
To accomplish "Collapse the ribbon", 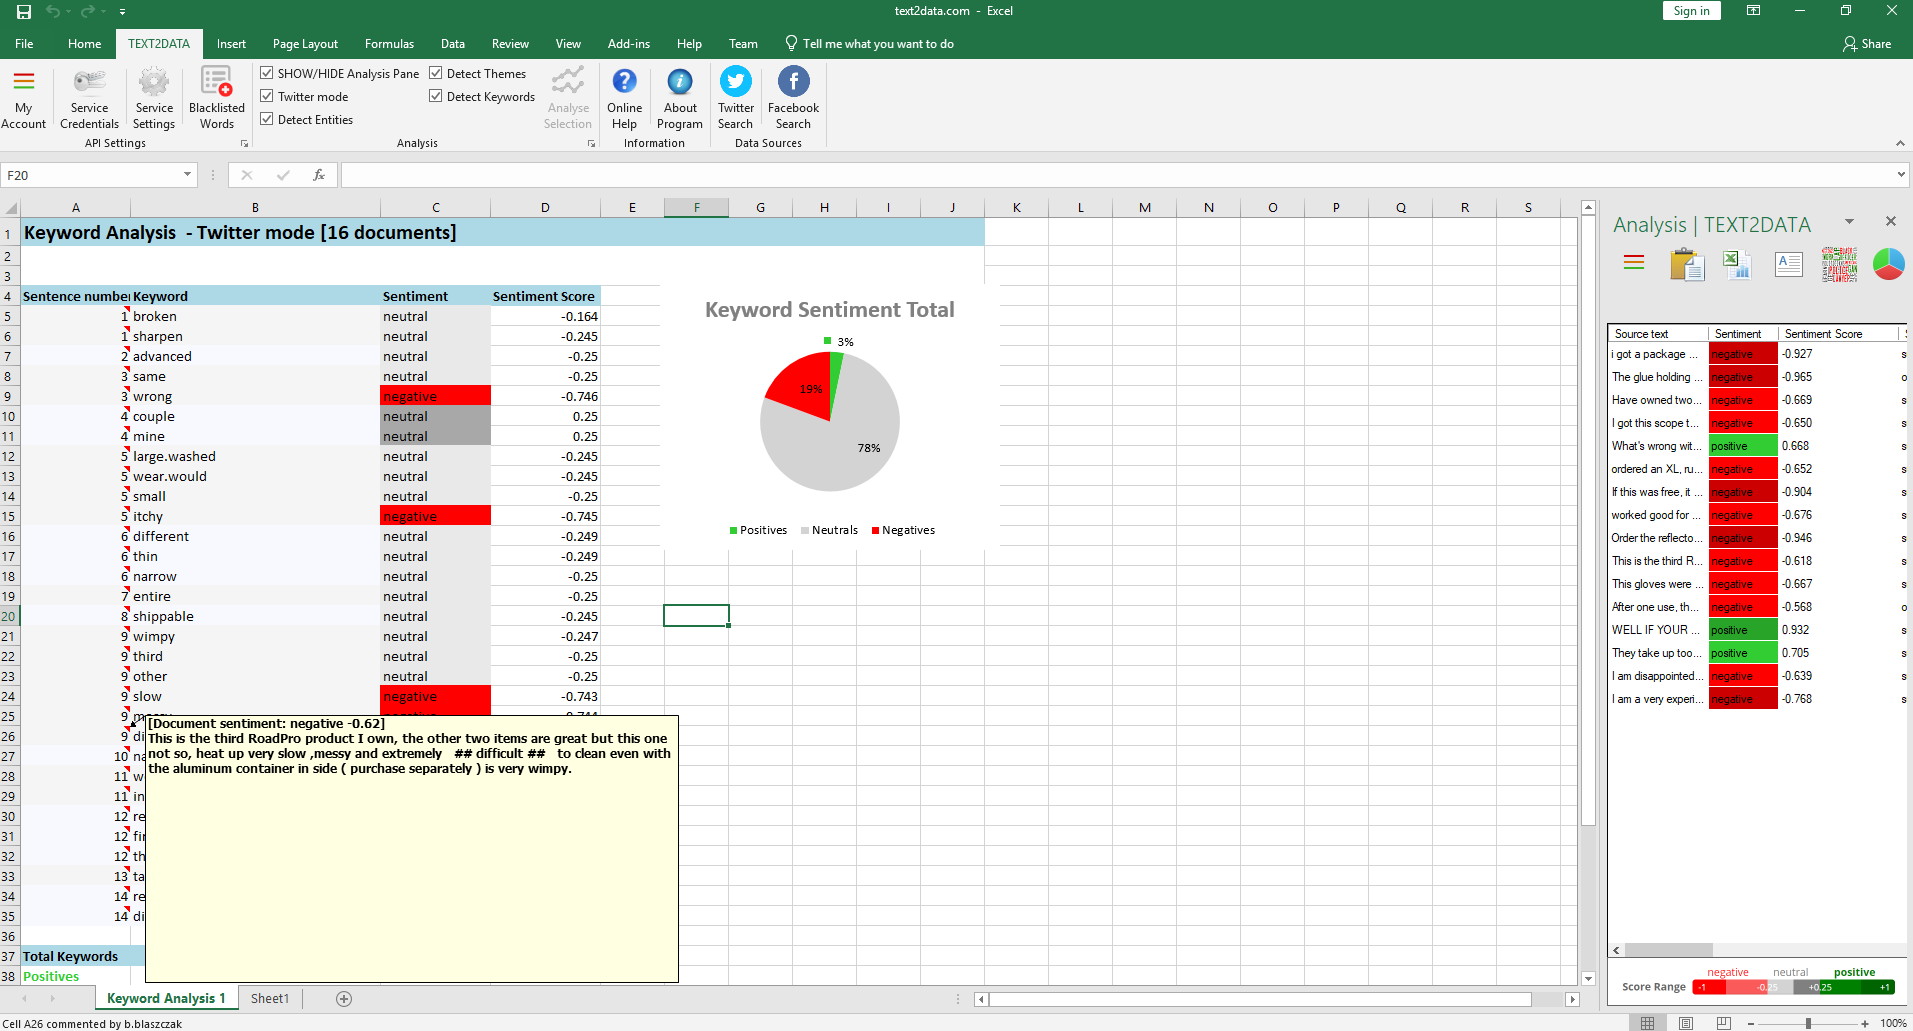I will 1900,143.
